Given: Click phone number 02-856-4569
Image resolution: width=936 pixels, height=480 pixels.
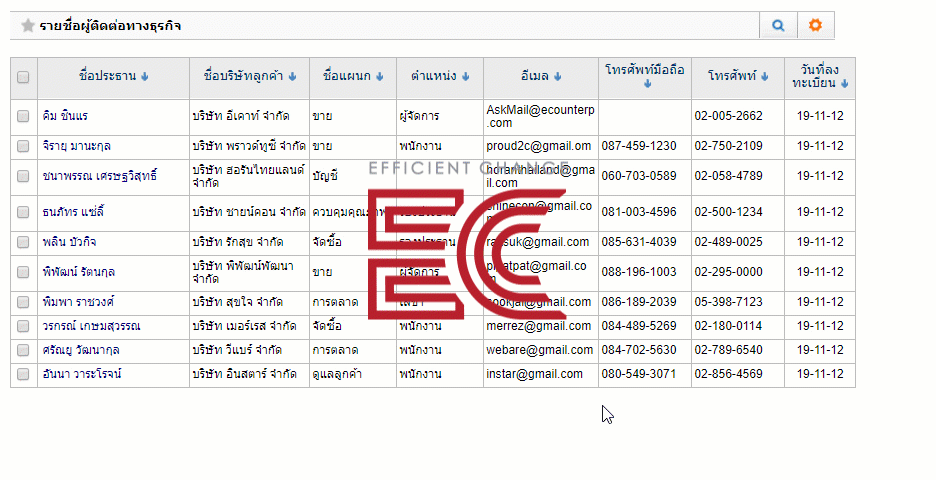Looking at the screenshot, I should 728,374.
